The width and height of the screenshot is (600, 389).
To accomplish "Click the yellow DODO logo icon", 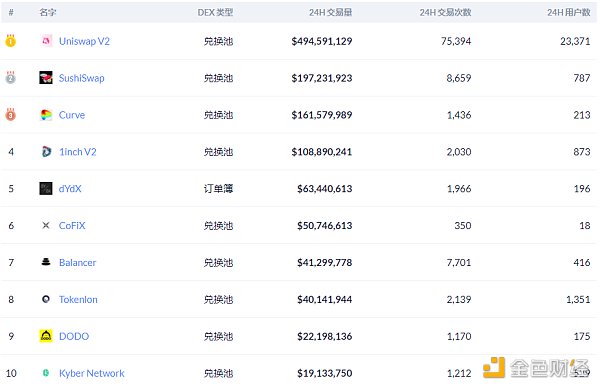I will coord(46,336).
